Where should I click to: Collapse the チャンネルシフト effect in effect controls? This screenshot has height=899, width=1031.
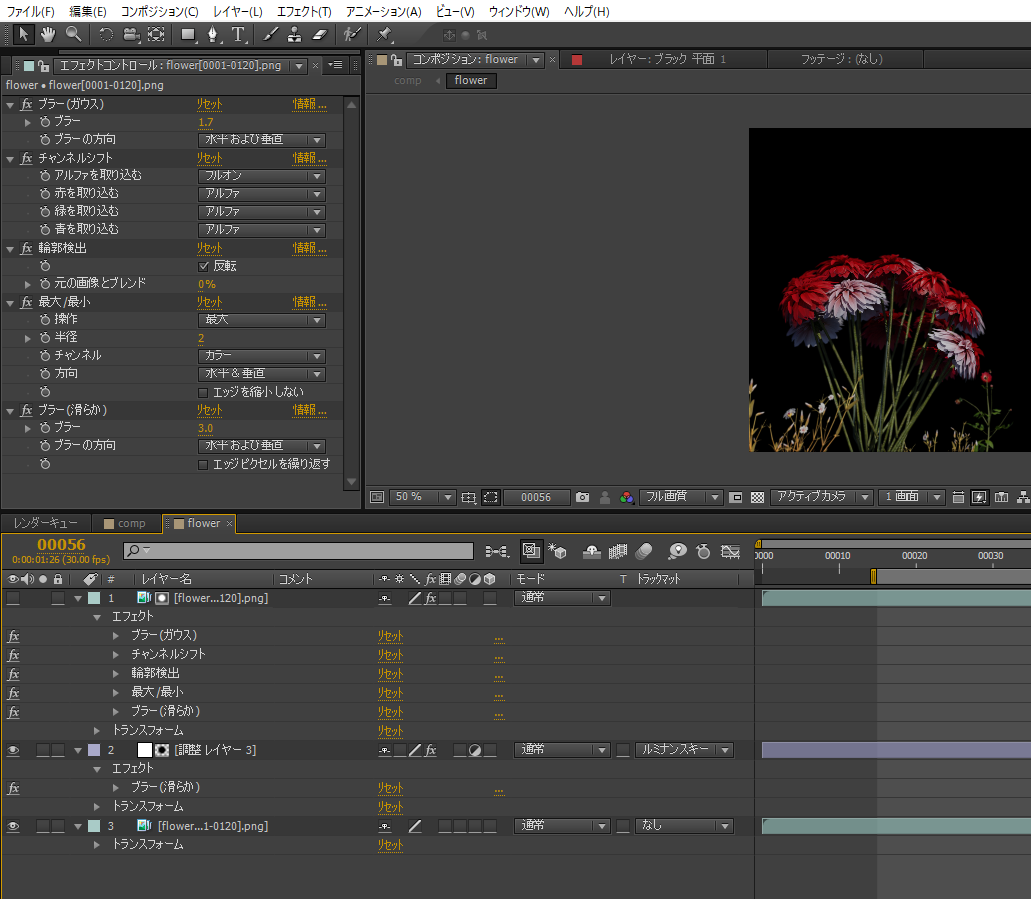(x=11, y=158)
